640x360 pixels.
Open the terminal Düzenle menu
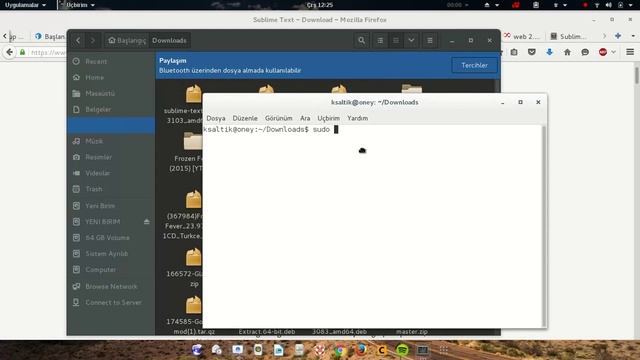click(x=245, y=118)
